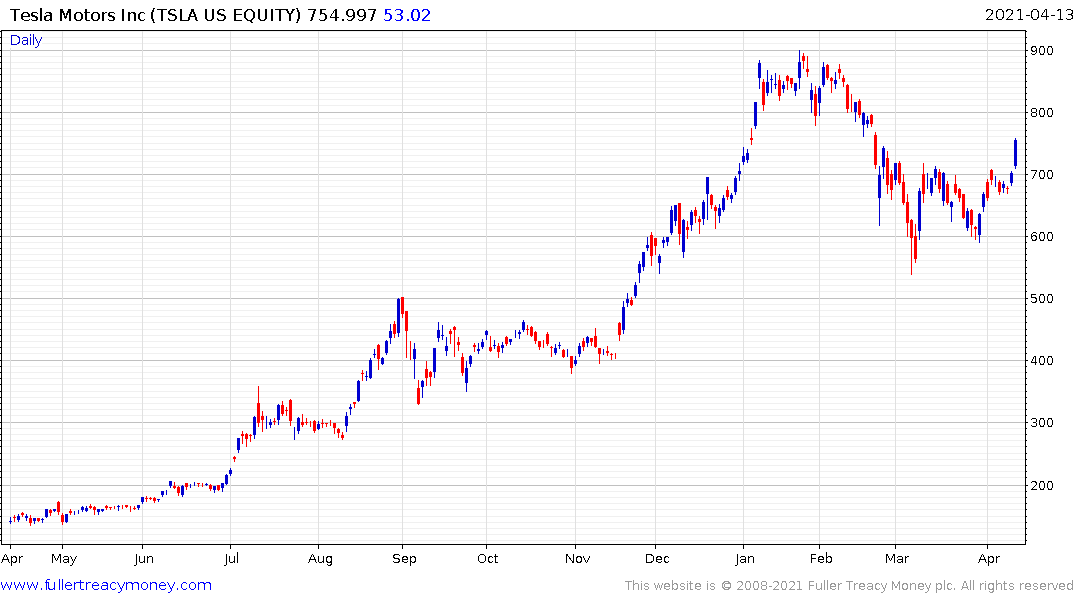The height and width of the screenshot is (600, 1075).
Task: Click the Tesla Motors Inc chart title
Action: pyautogui.click(x=155, y=15)
